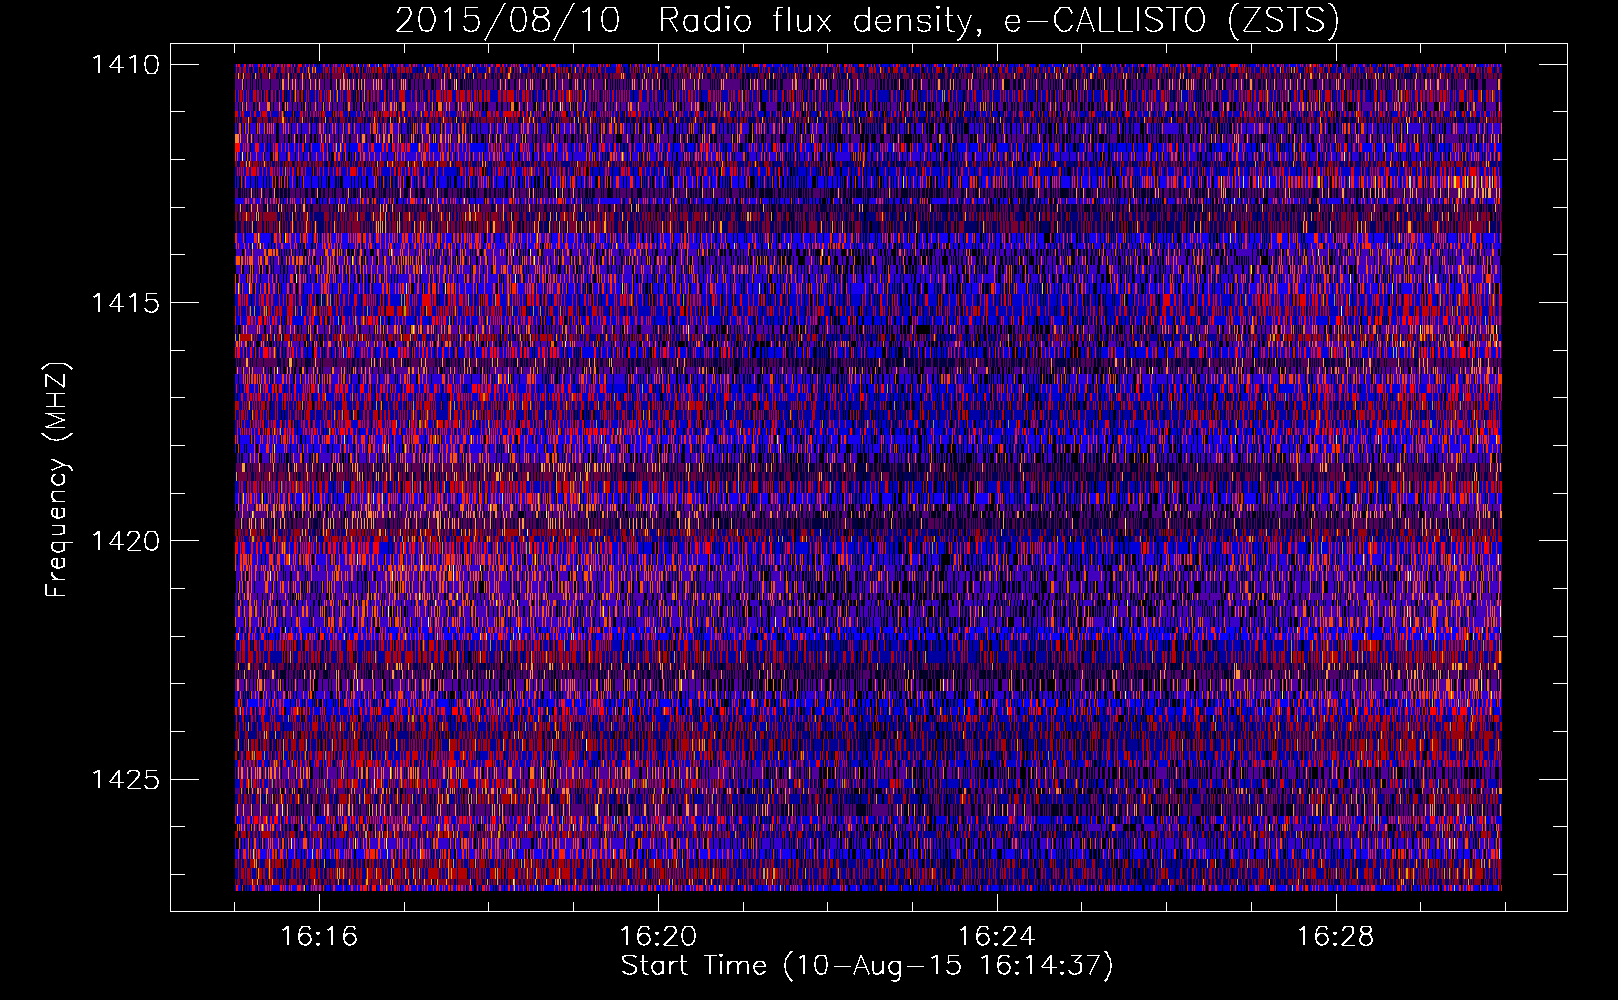Click the plot title '2015/08/10 Radio flux density, e-CALLISTO (ZSTS)'
The image size is (1618, 1000).
pos(867,21)
